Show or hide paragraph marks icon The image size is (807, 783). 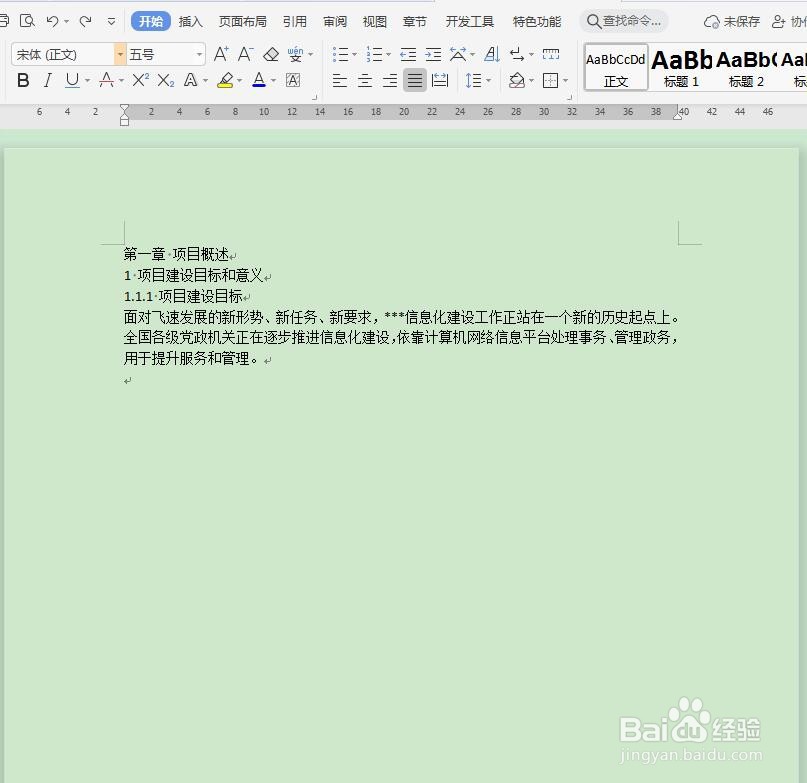coord(517,54)
